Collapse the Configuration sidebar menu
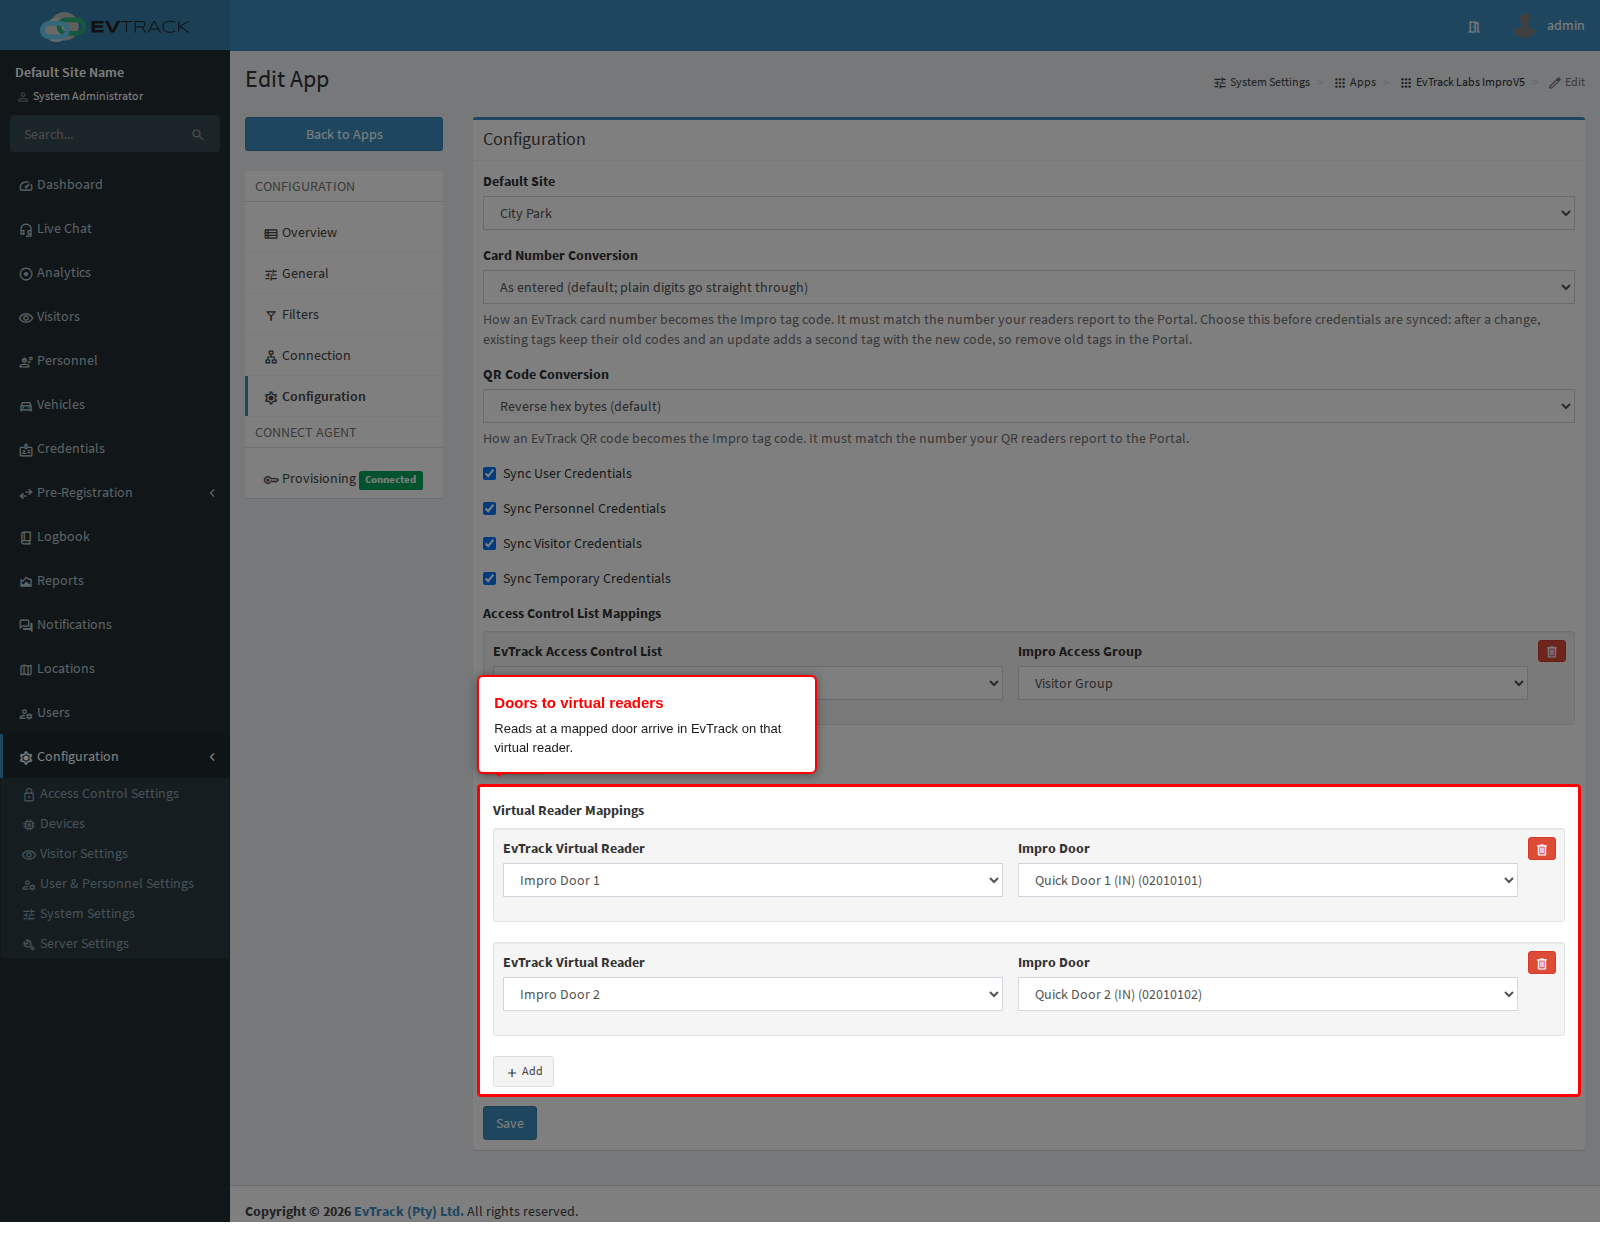Viewport: 1600px width, 1236px height. click(x=115, y=757)
